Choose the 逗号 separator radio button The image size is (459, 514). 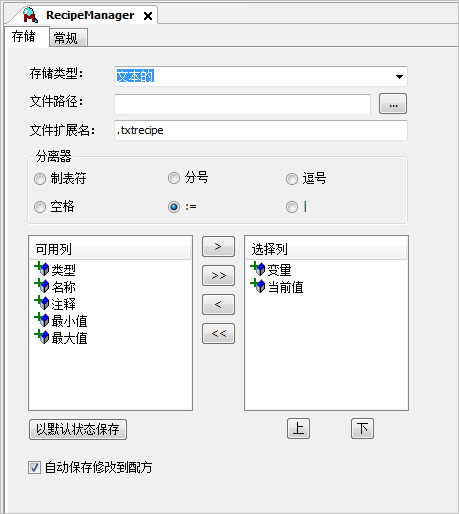pos(292,179)
